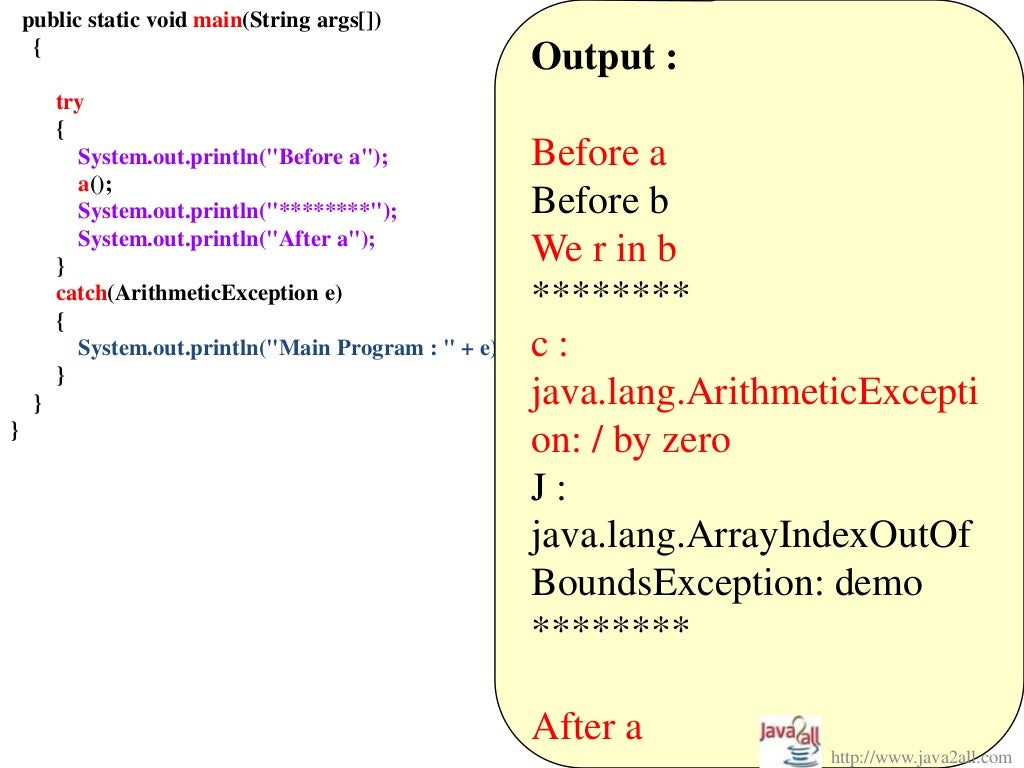Click the 'on: / by zero' output line
The image size is (1024, 768).
click(630, 440)
